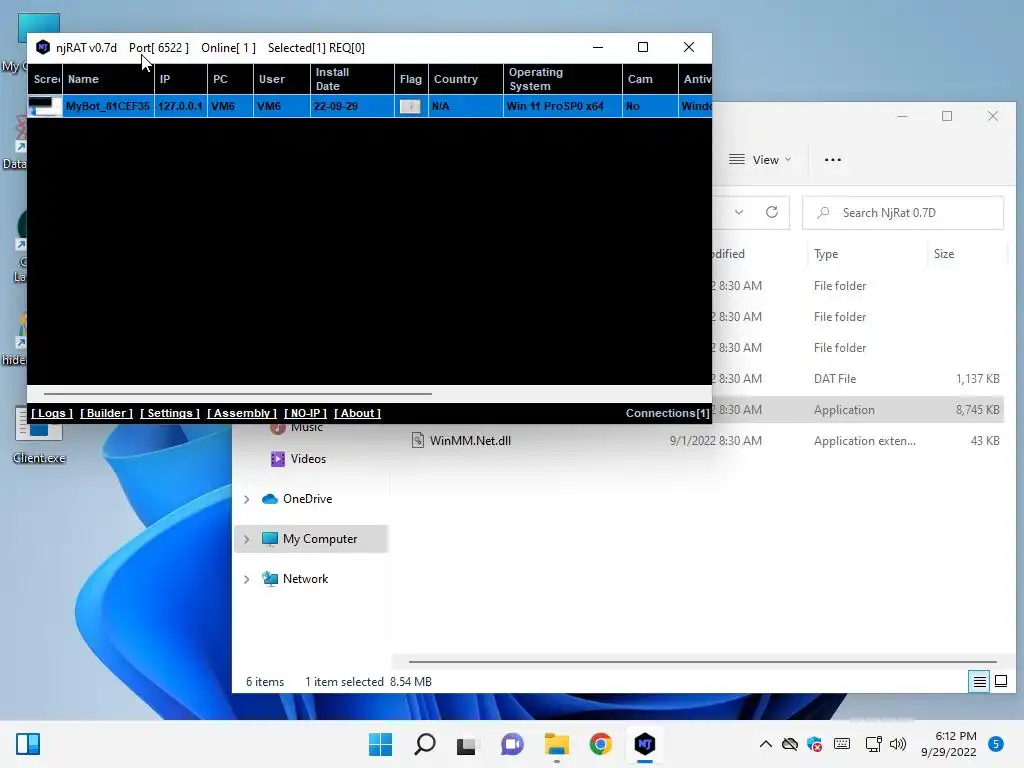Click the OneDrive cloud icon in sidebar
The width and height of the screenshot is (1024, 768).
pyautogui.click(x=270, y=499)
